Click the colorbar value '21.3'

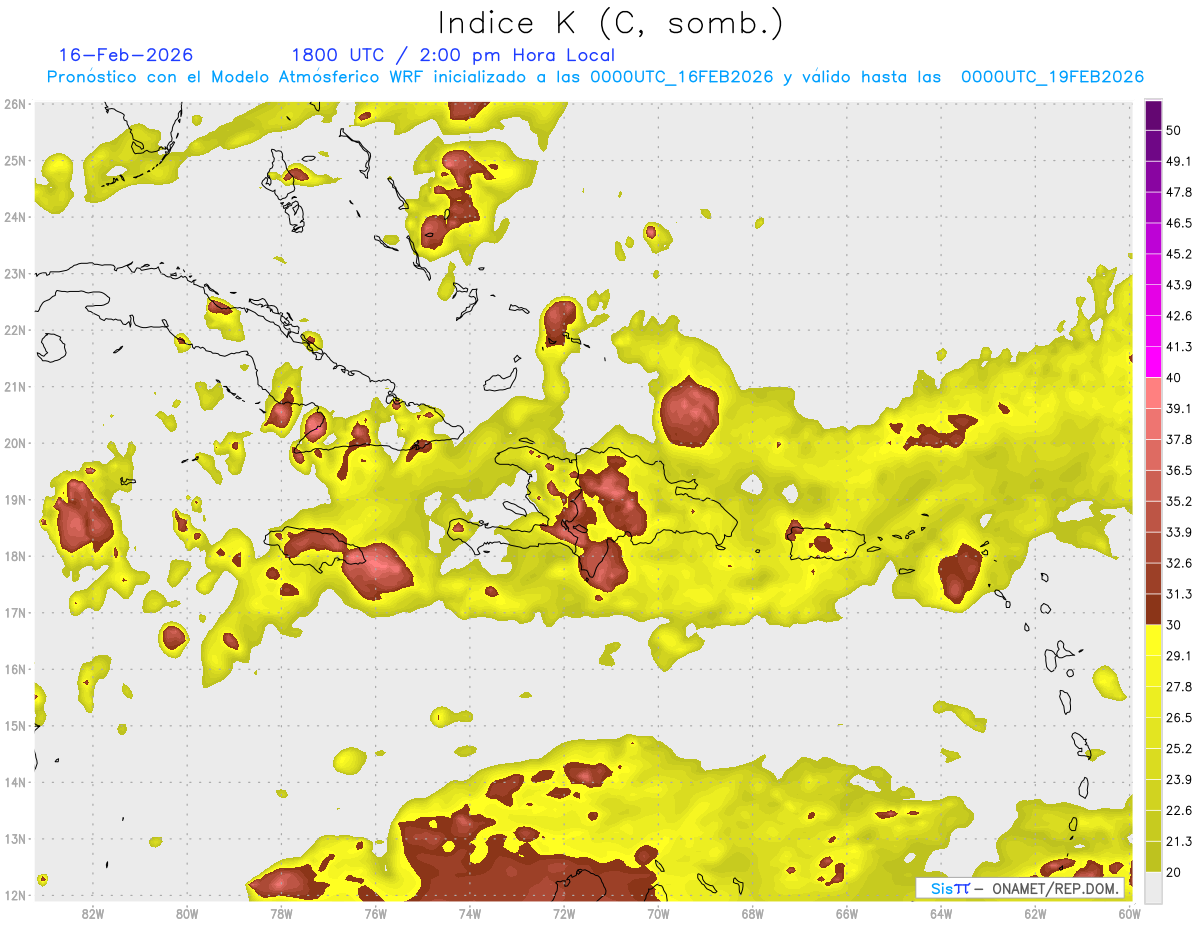coord(1178,841)
